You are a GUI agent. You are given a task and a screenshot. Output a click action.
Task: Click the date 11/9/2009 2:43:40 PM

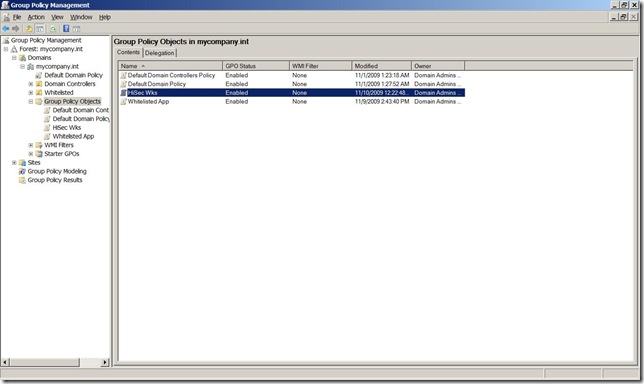coord(382,101)
